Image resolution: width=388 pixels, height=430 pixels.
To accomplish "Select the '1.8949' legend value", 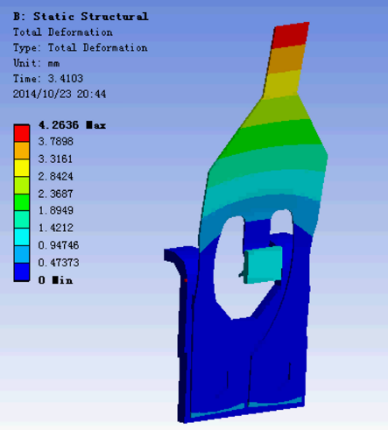I will (x=56, y=210).
